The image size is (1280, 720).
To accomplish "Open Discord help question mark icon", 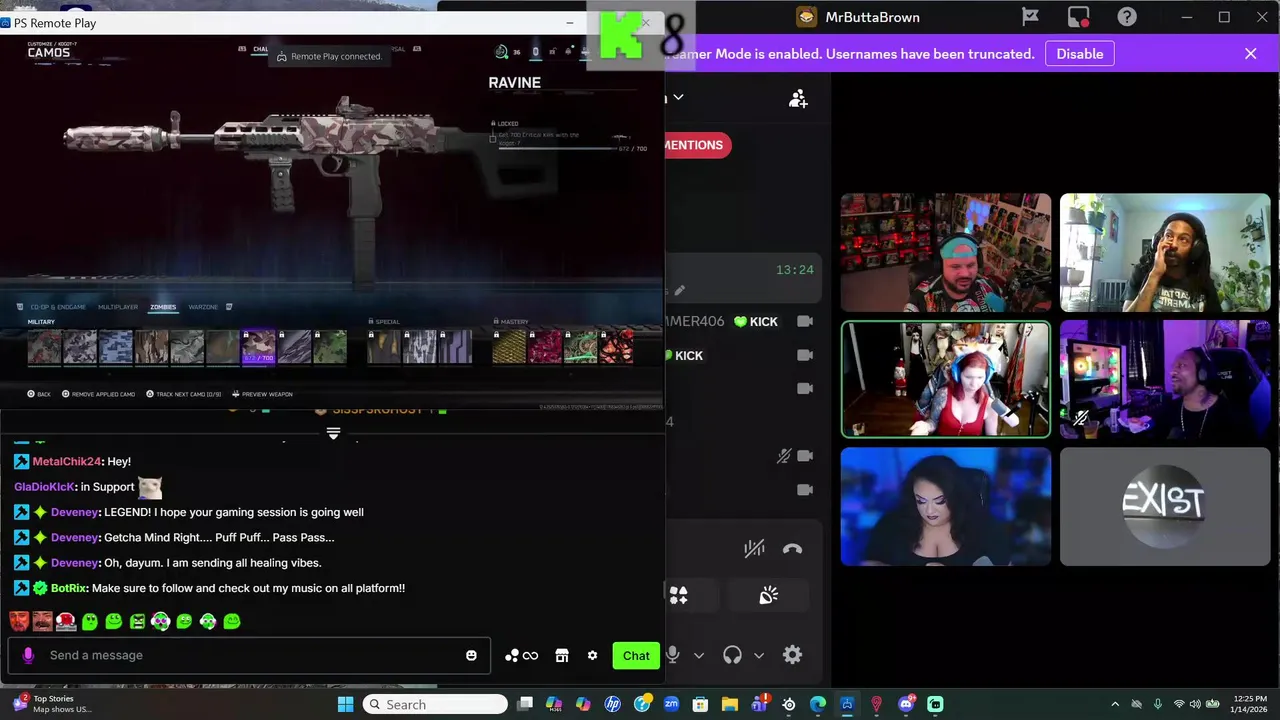I will tap(1127, 17).
